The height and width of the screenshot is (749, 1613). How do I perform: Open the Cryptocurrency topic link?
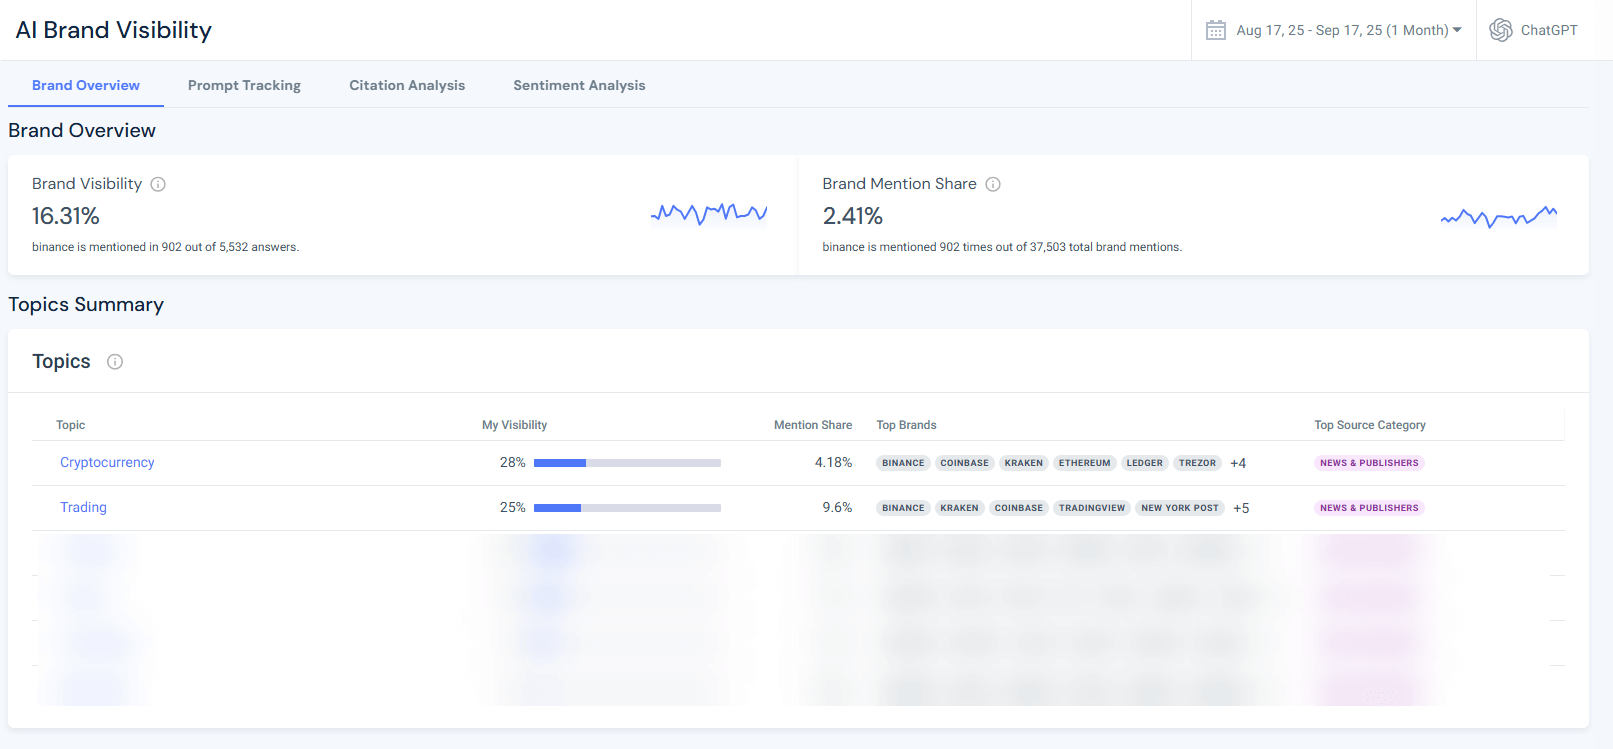click(x=107, y=462)
